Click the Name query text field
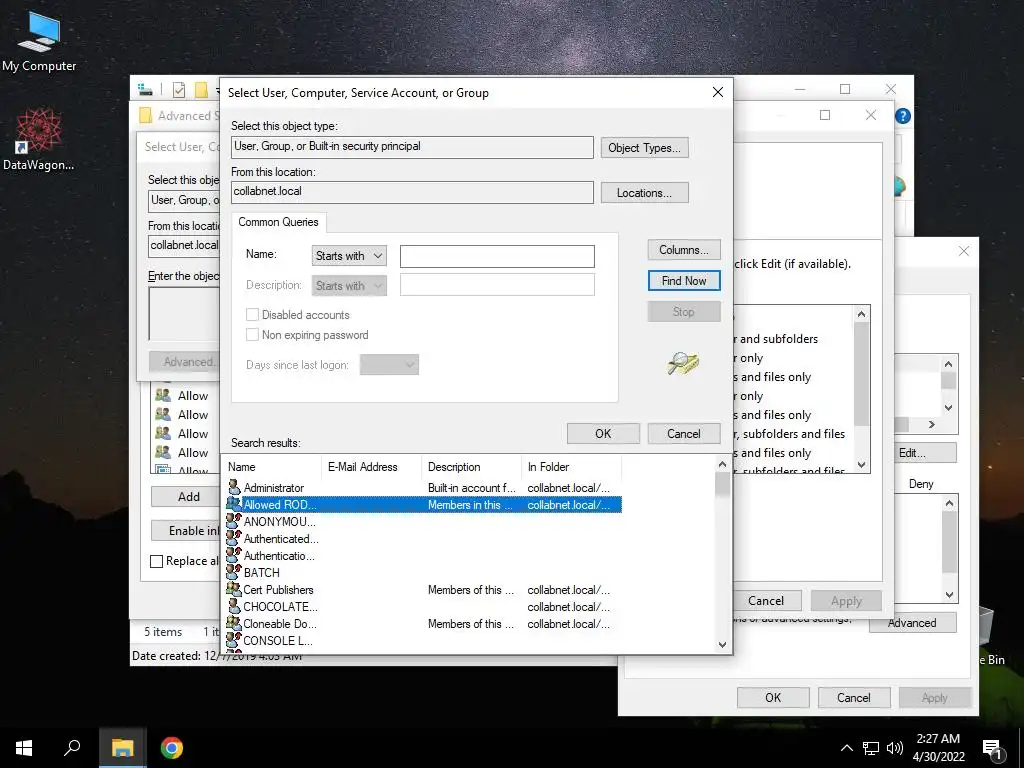 tap(497, 256)
